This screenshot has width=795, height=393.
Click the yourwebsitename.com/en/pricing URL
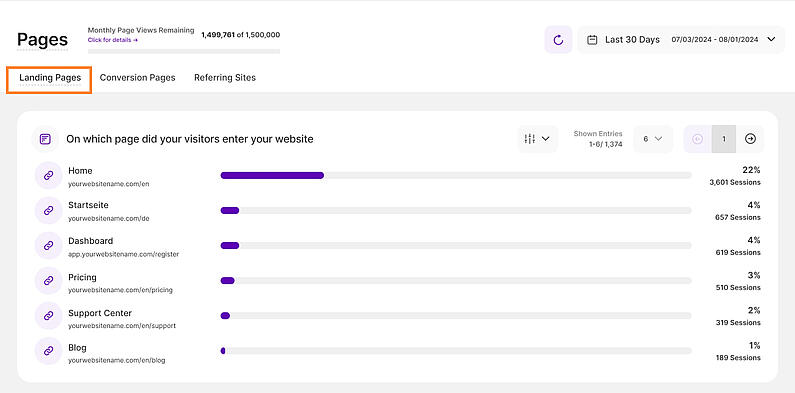click(120, 290)
